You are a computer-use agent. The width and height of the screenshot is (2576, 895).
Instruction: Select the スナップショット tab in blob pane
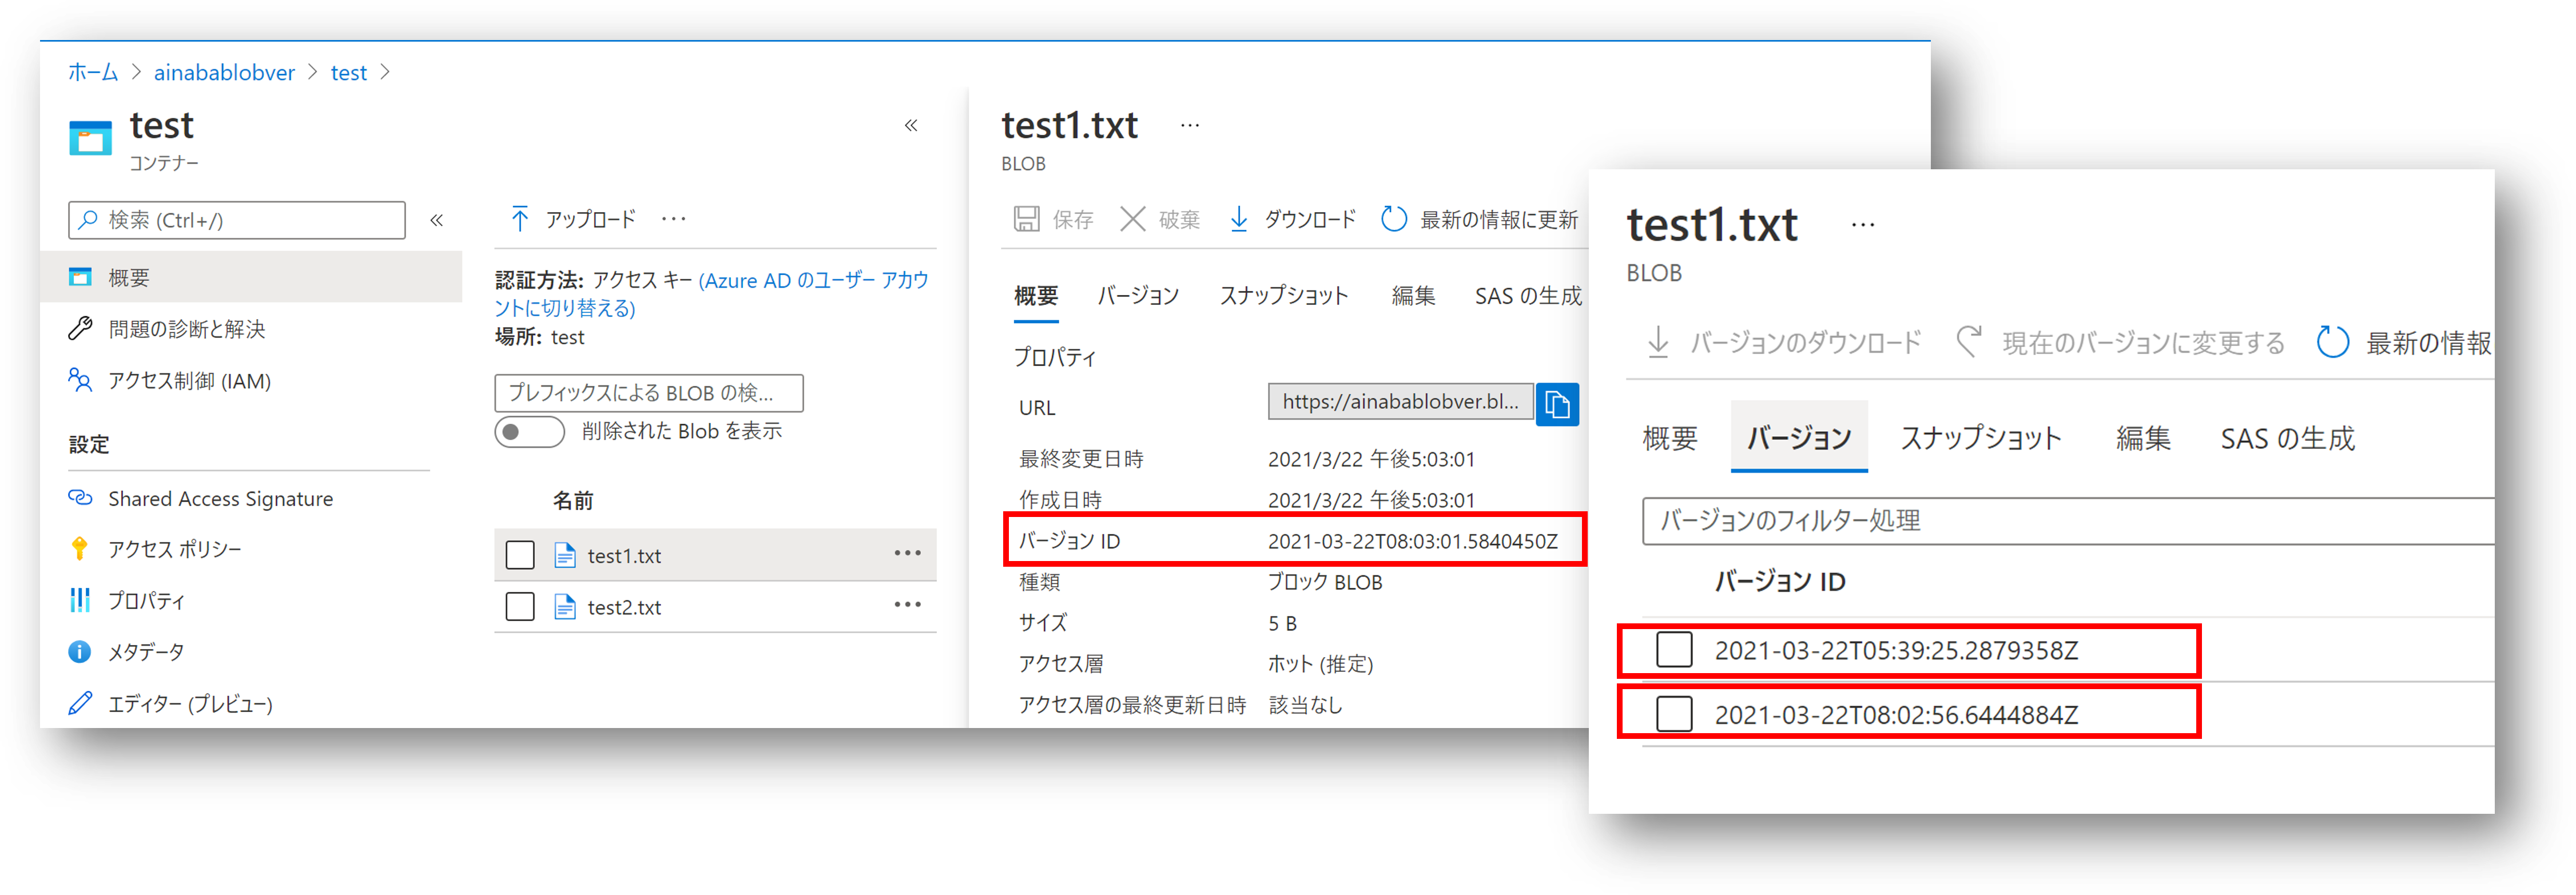(x=1284, y=296)
